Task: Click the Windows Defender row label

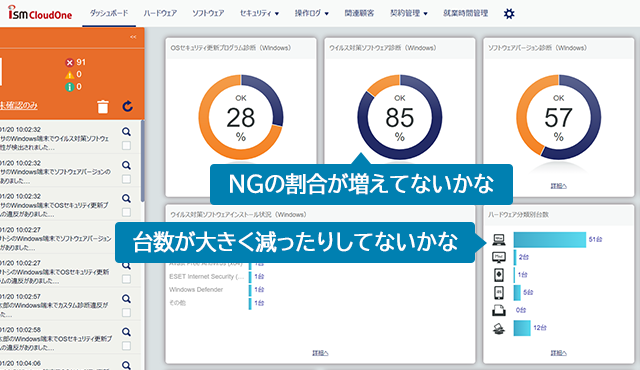Action: tap(196, 290)
